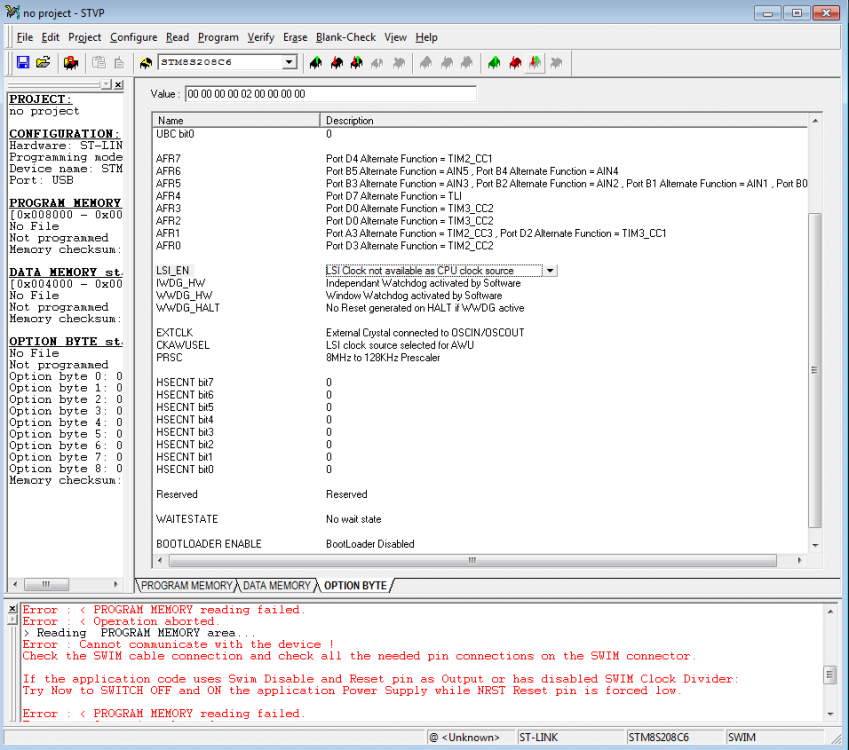Click the first green-arrow chip icon right of device dropdown
849x750 pixels.
[316, 62]
